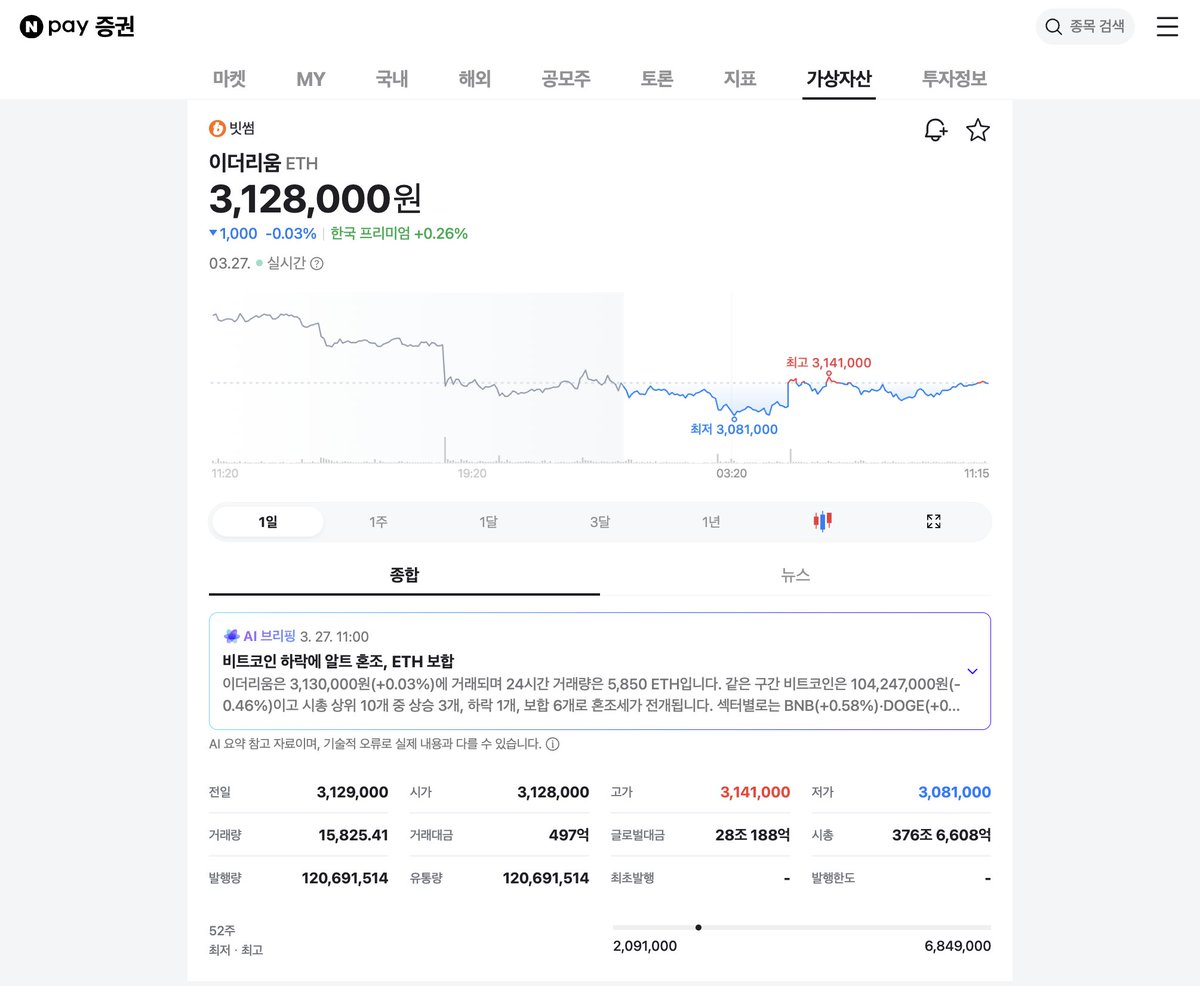The image size is (1200, 986).
Task: Open the N pay 증권 home logo
Action: 77,27
